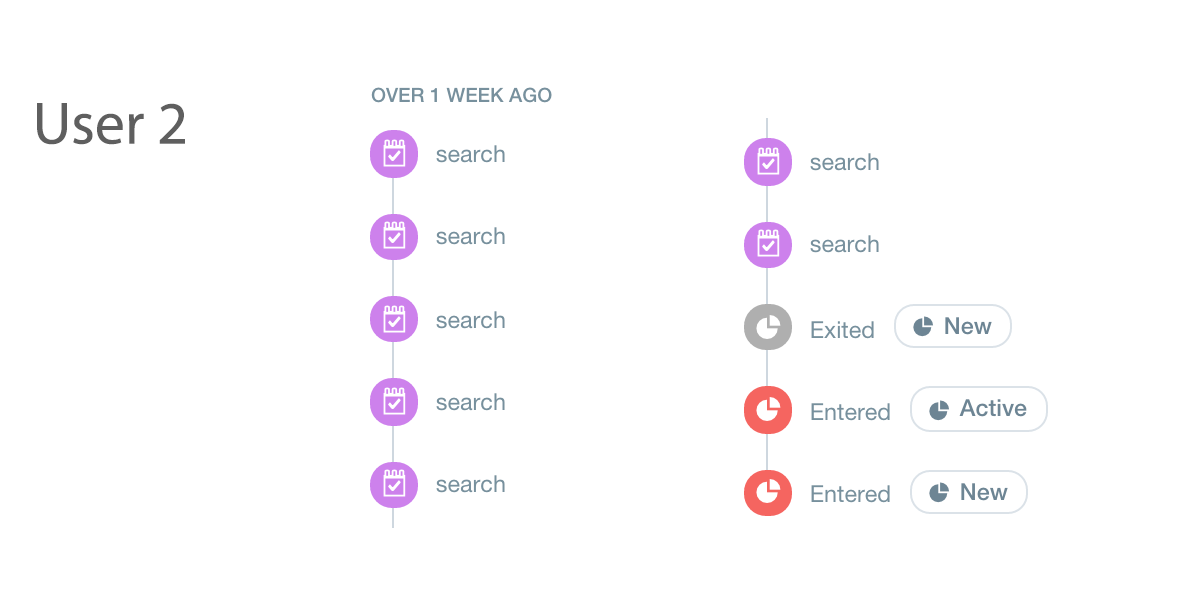The image size is (1200, 600).
Task: Select the Exited event label
Action: point(842,330)
